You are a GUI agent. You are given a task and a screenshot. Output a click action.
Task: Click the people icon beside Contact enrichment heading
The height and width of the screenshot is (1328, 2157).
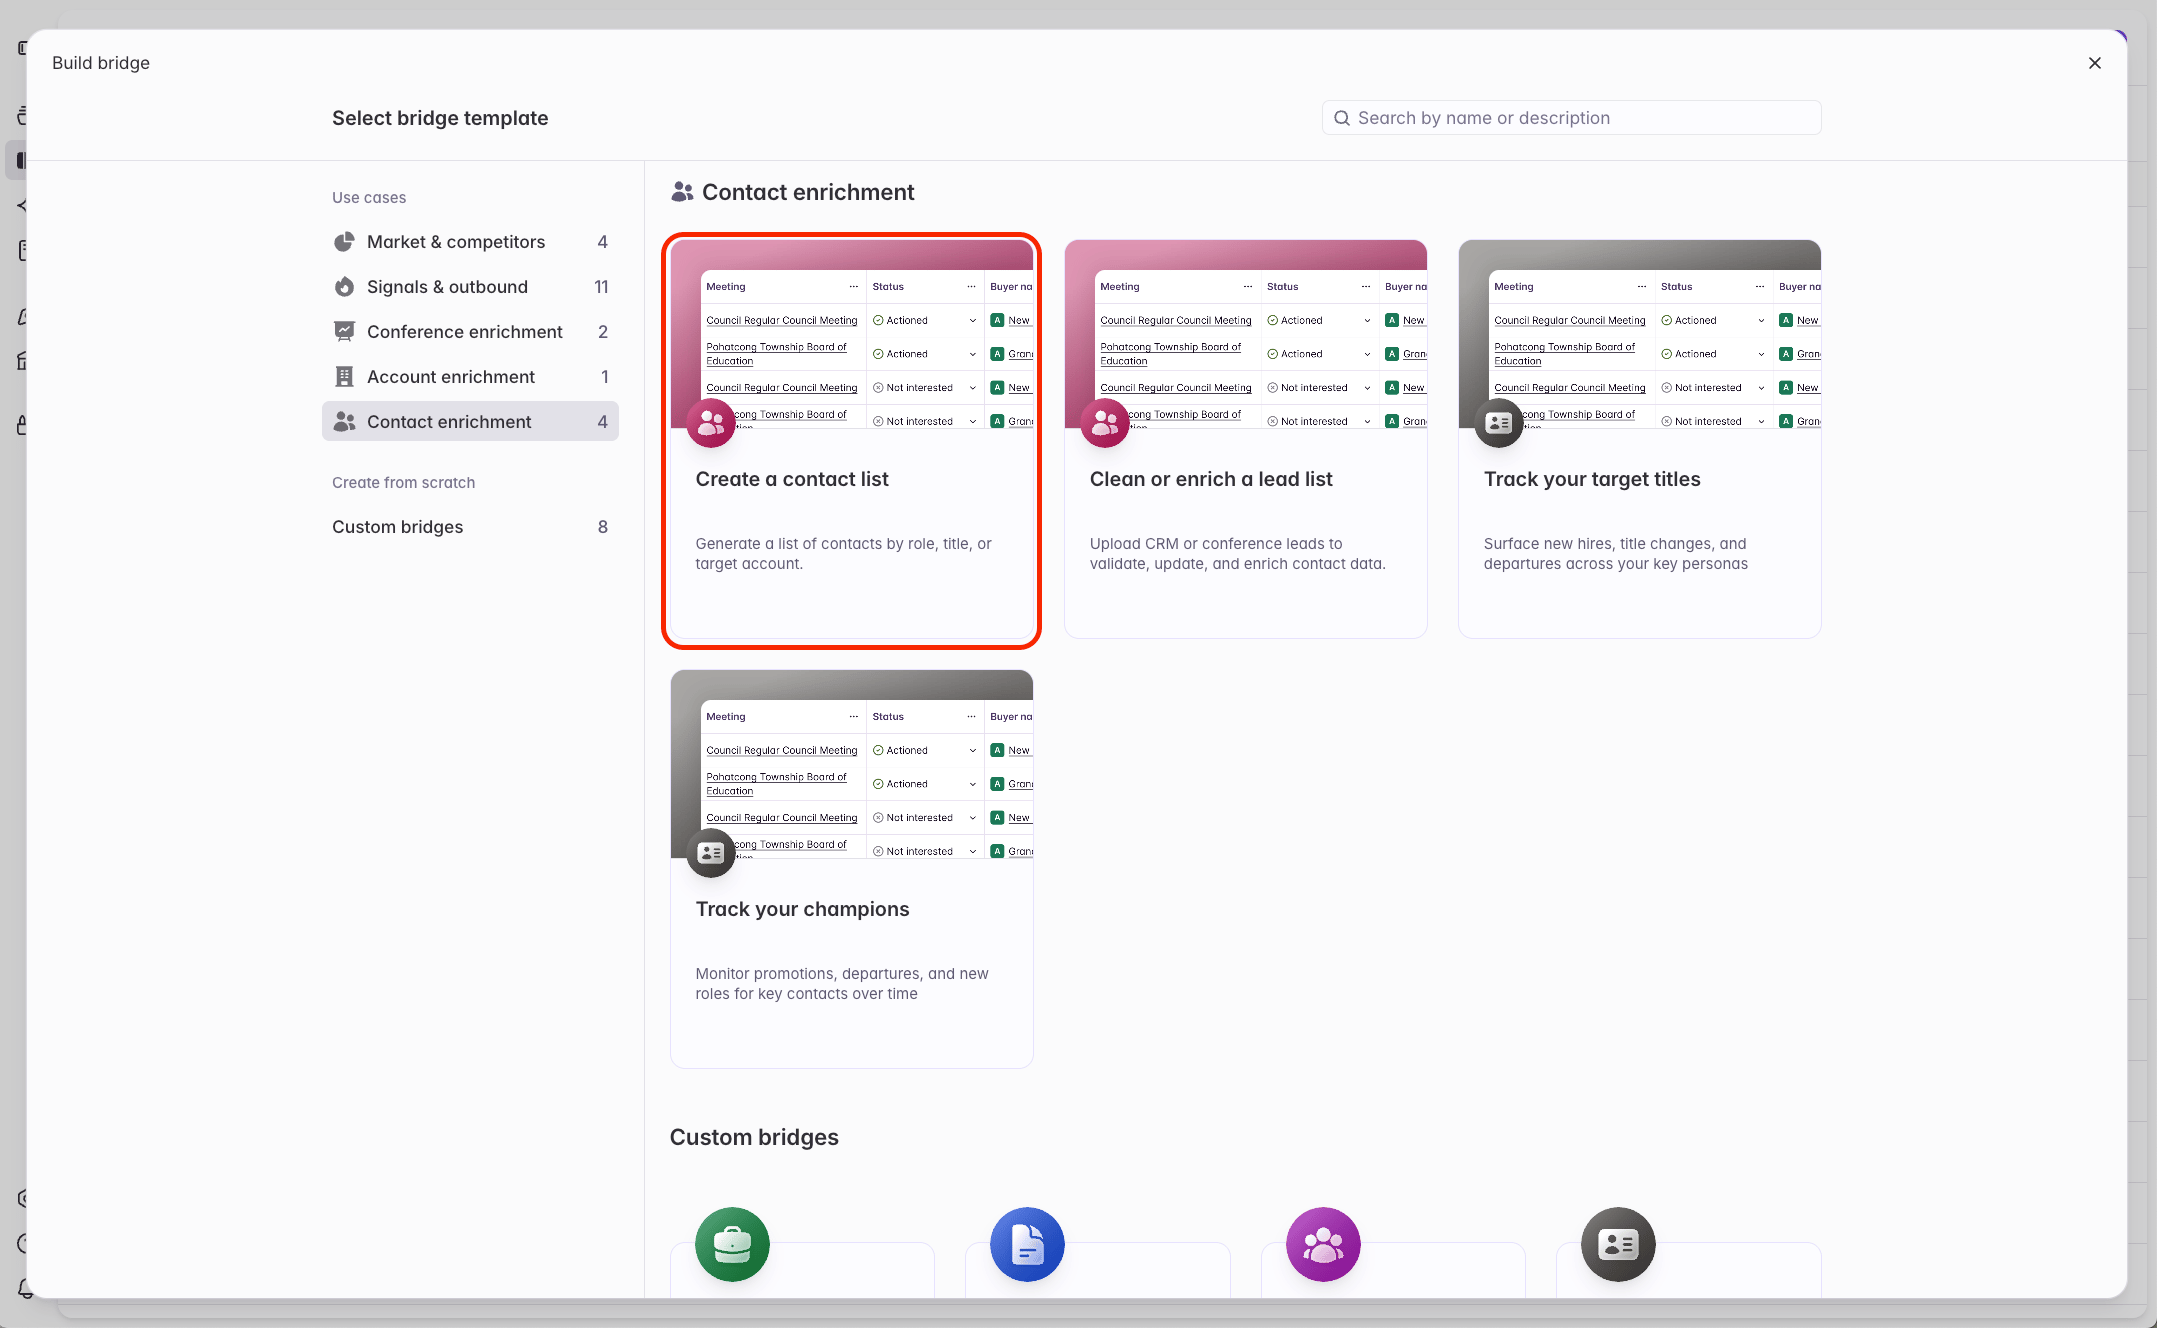tap(682, 192)
